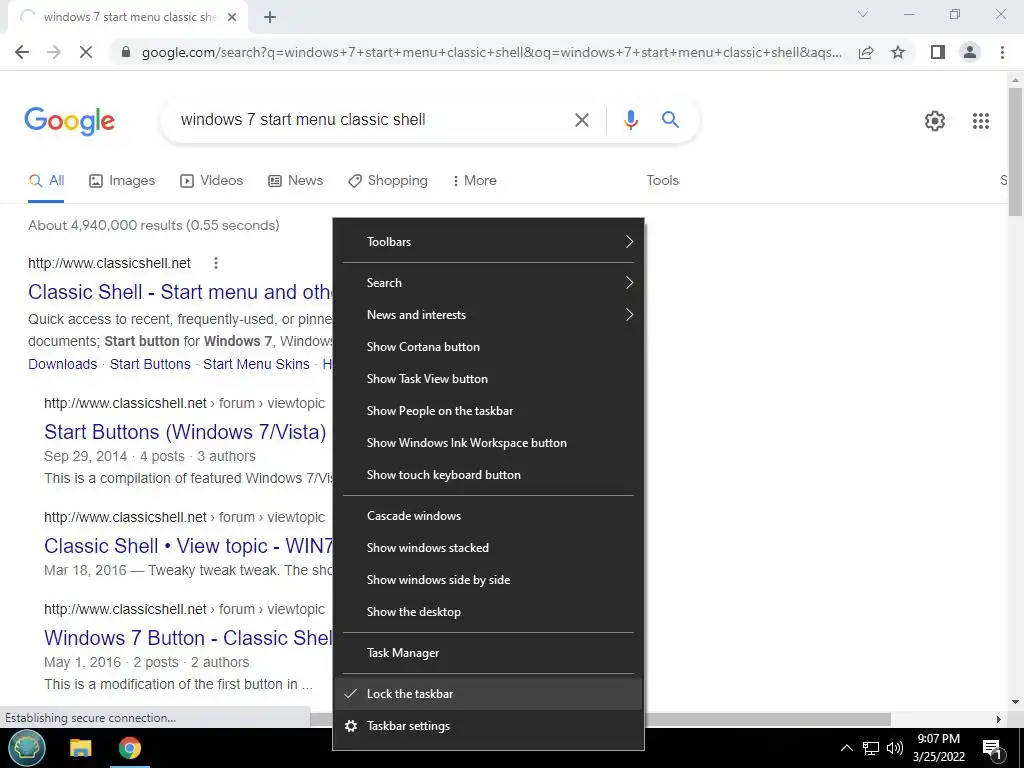Start voice search with the microphone
1024x768 pixels.
click(630, 120)
